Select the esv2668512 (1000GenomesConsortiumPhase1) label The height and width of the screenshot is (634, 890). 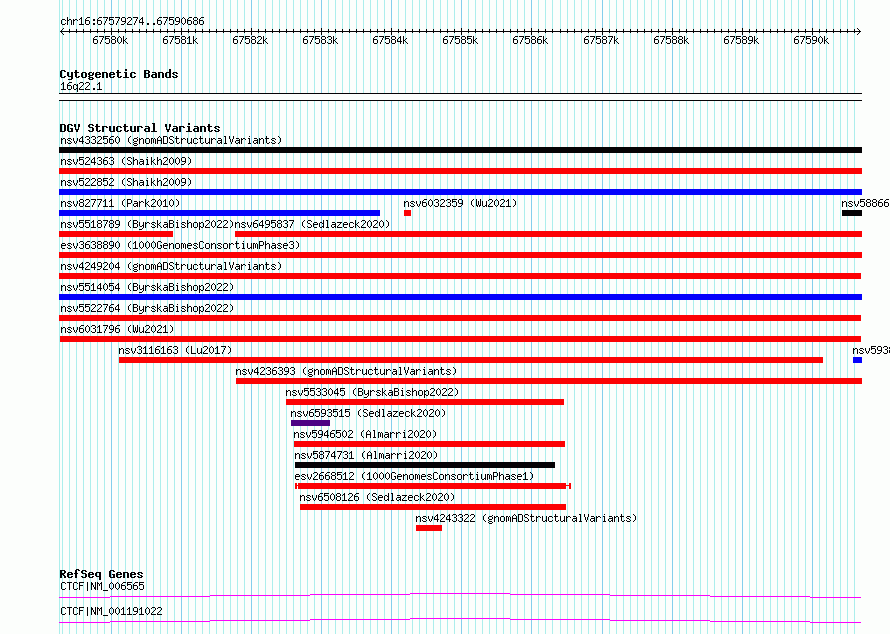[x=414, y=476]
